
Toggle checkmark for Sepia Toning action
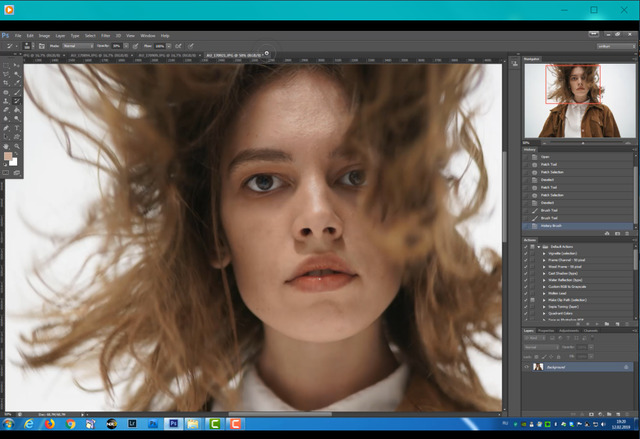(x=527, y=309)
